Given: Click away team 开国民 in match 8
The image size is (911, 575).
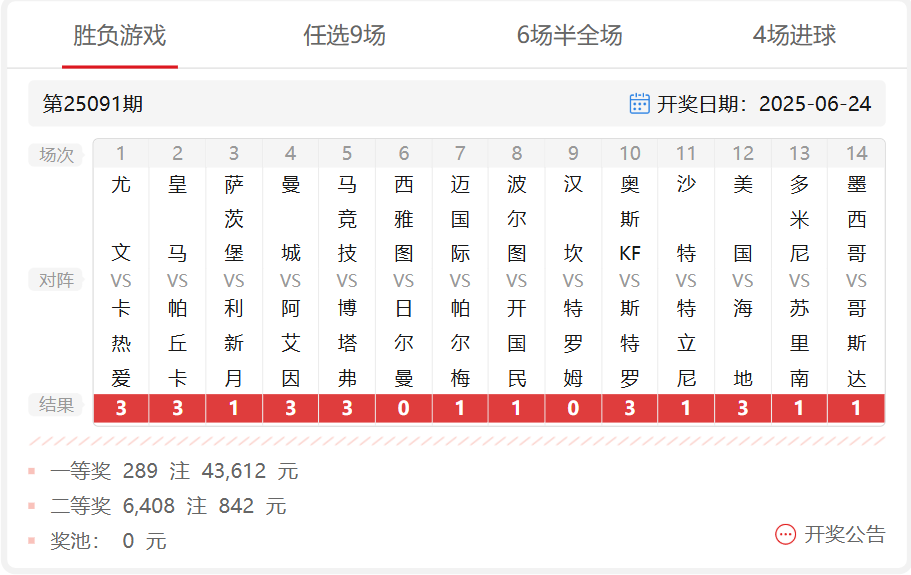Looking at the screenshot, I should point(517,343).
